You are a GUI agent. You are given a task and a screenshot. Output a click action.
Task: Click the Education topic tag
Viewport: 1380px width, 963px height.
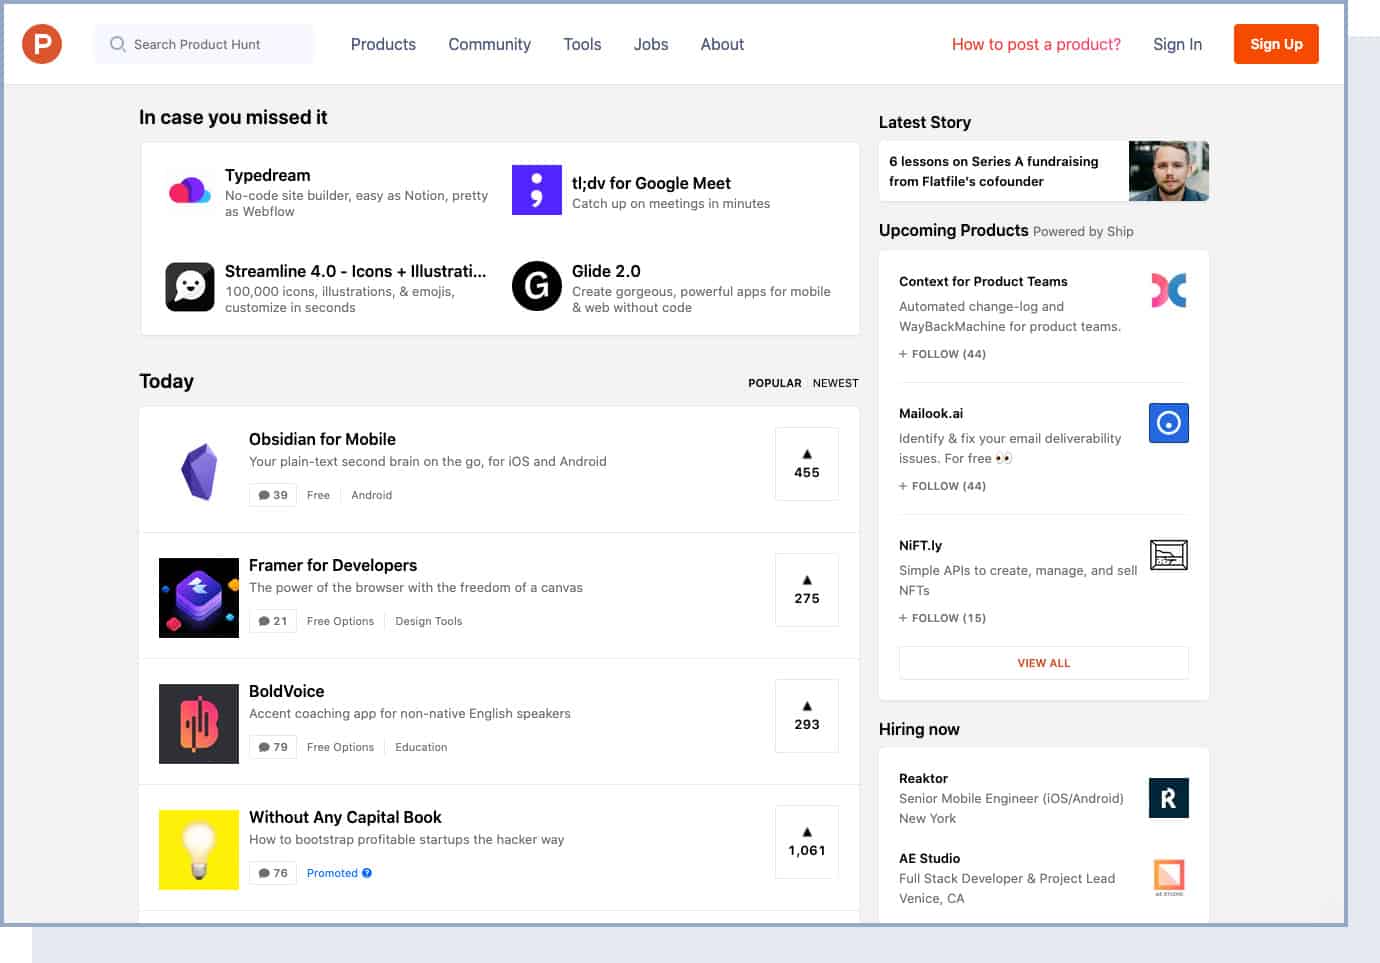click(421, 747)
